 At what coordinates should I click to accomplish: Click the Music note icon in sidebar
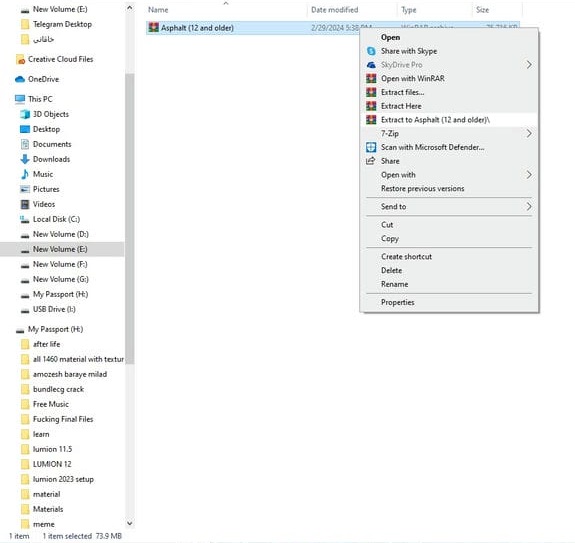point(25,174)
